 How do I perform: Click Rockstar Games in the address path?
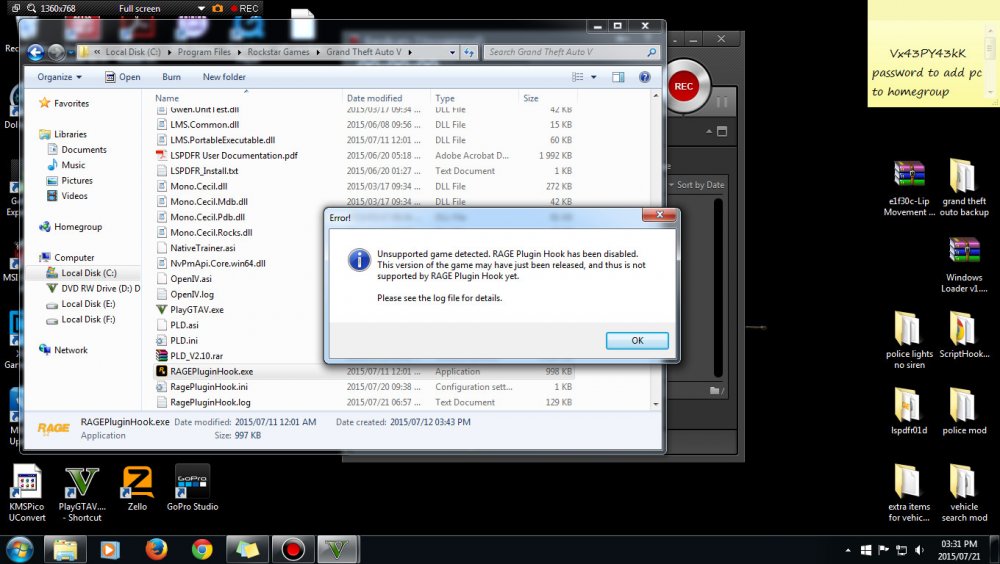(278, 52)
